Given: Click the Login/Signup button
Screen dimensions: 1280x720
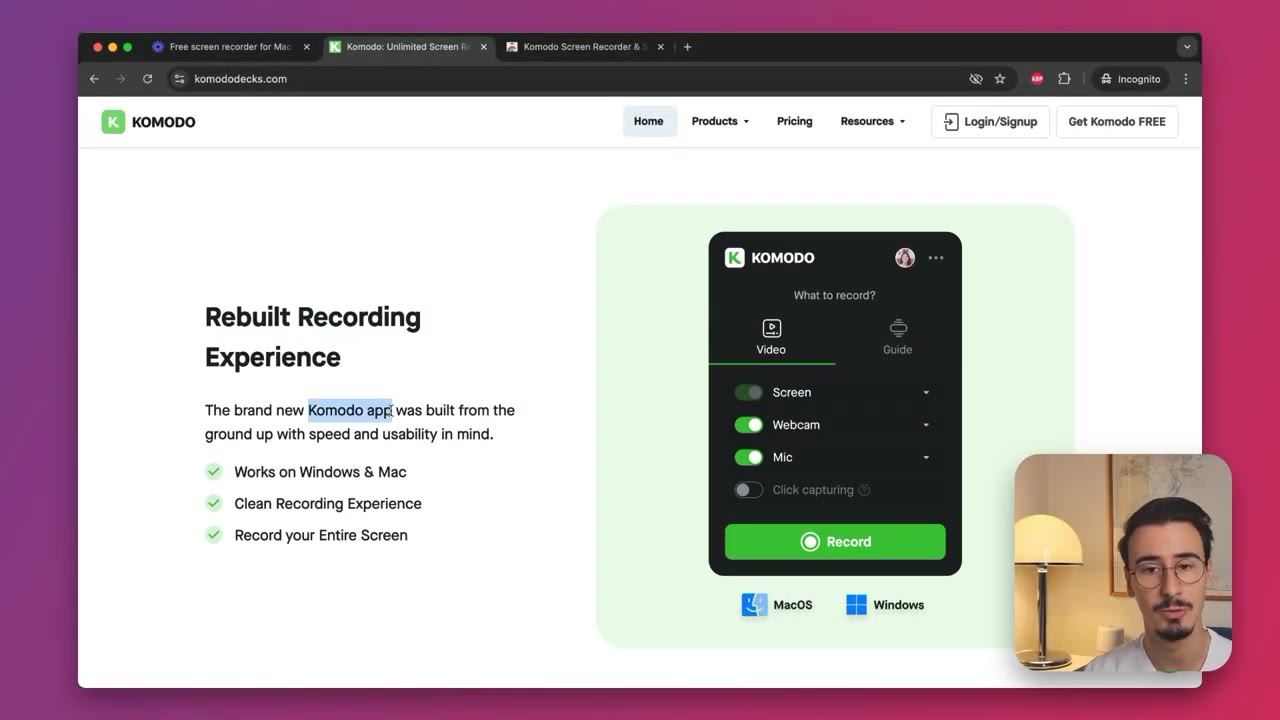Looking at the screenshot, I should tap(990, 122).
